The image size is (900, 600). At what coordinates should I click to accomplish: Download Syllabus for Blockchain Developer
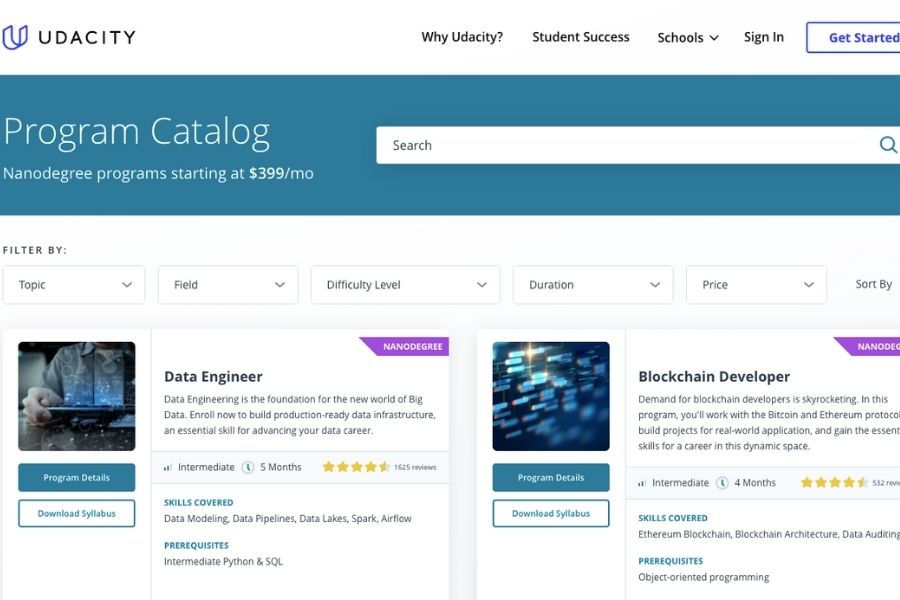click(x=550, y=513)
